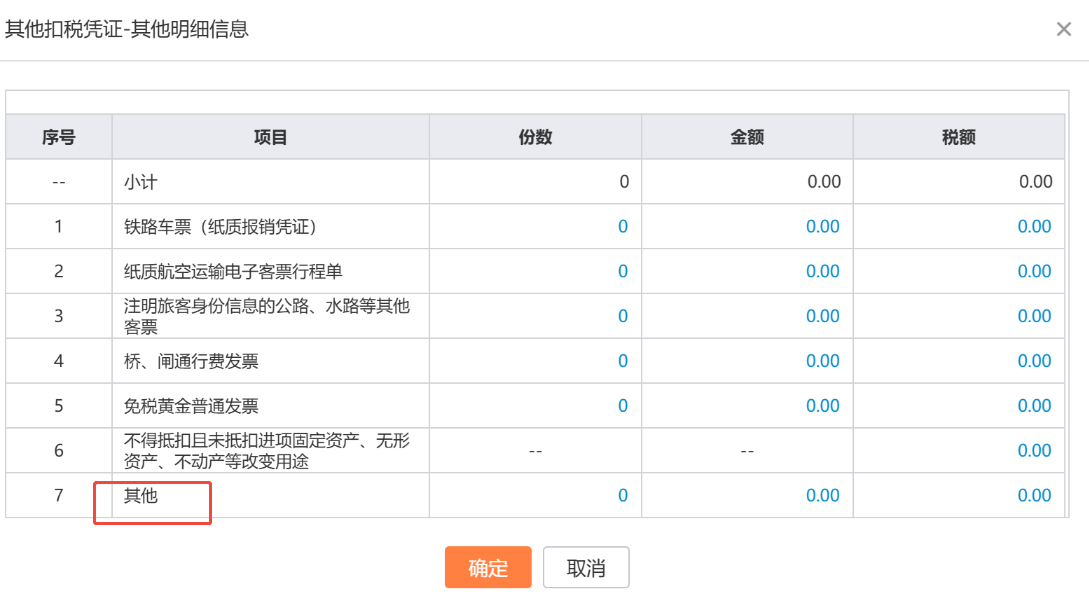This screenshot has height=592, width=1089.
Task: Click the 项目 column header
Action: click(270, 138)
